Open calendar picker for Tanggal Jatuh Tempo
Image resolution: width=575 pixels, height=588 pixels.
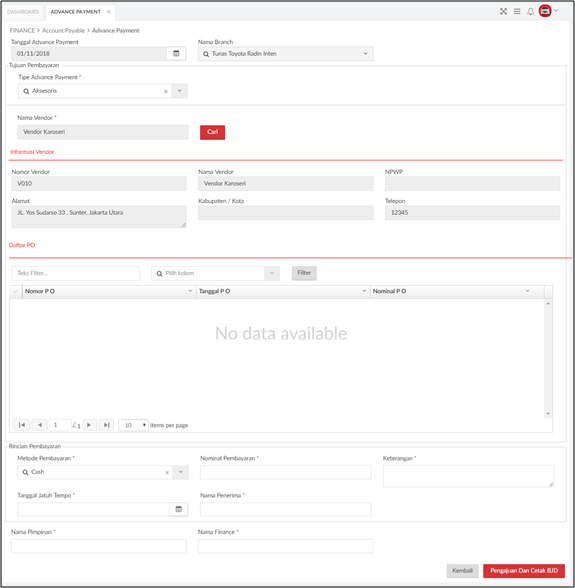pos(179,509)
